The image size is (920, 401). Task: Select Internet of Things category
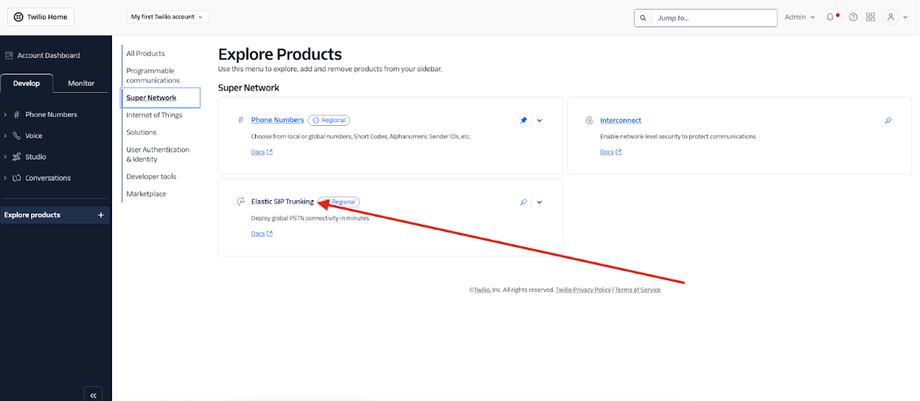[155, 115]
